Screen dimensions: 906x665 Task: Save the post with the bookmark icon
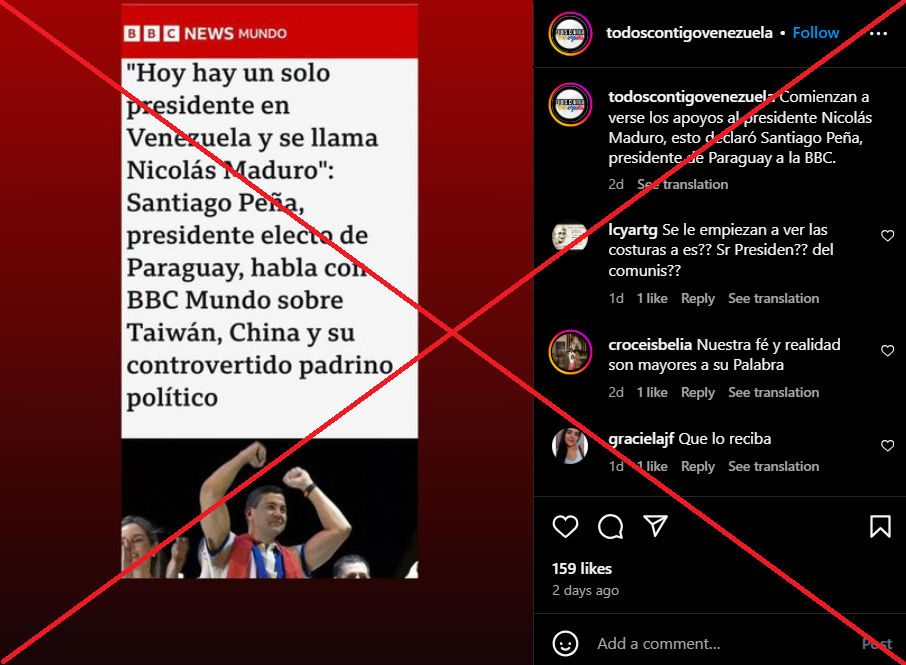880,526
